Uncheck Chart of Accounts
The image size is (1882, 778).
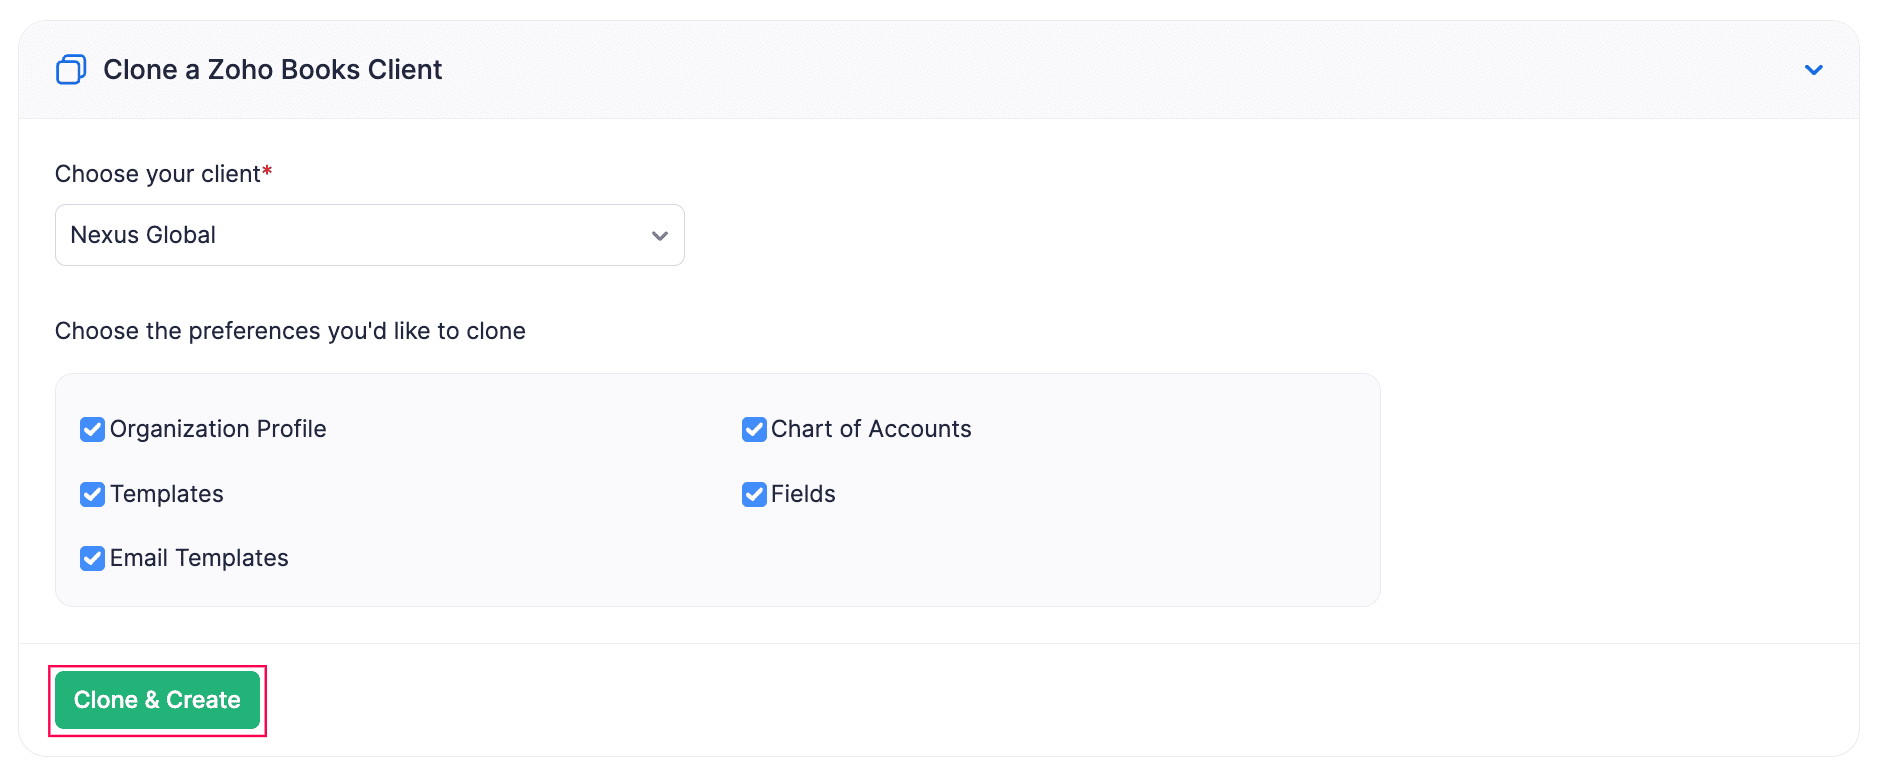tap(754, 429)
